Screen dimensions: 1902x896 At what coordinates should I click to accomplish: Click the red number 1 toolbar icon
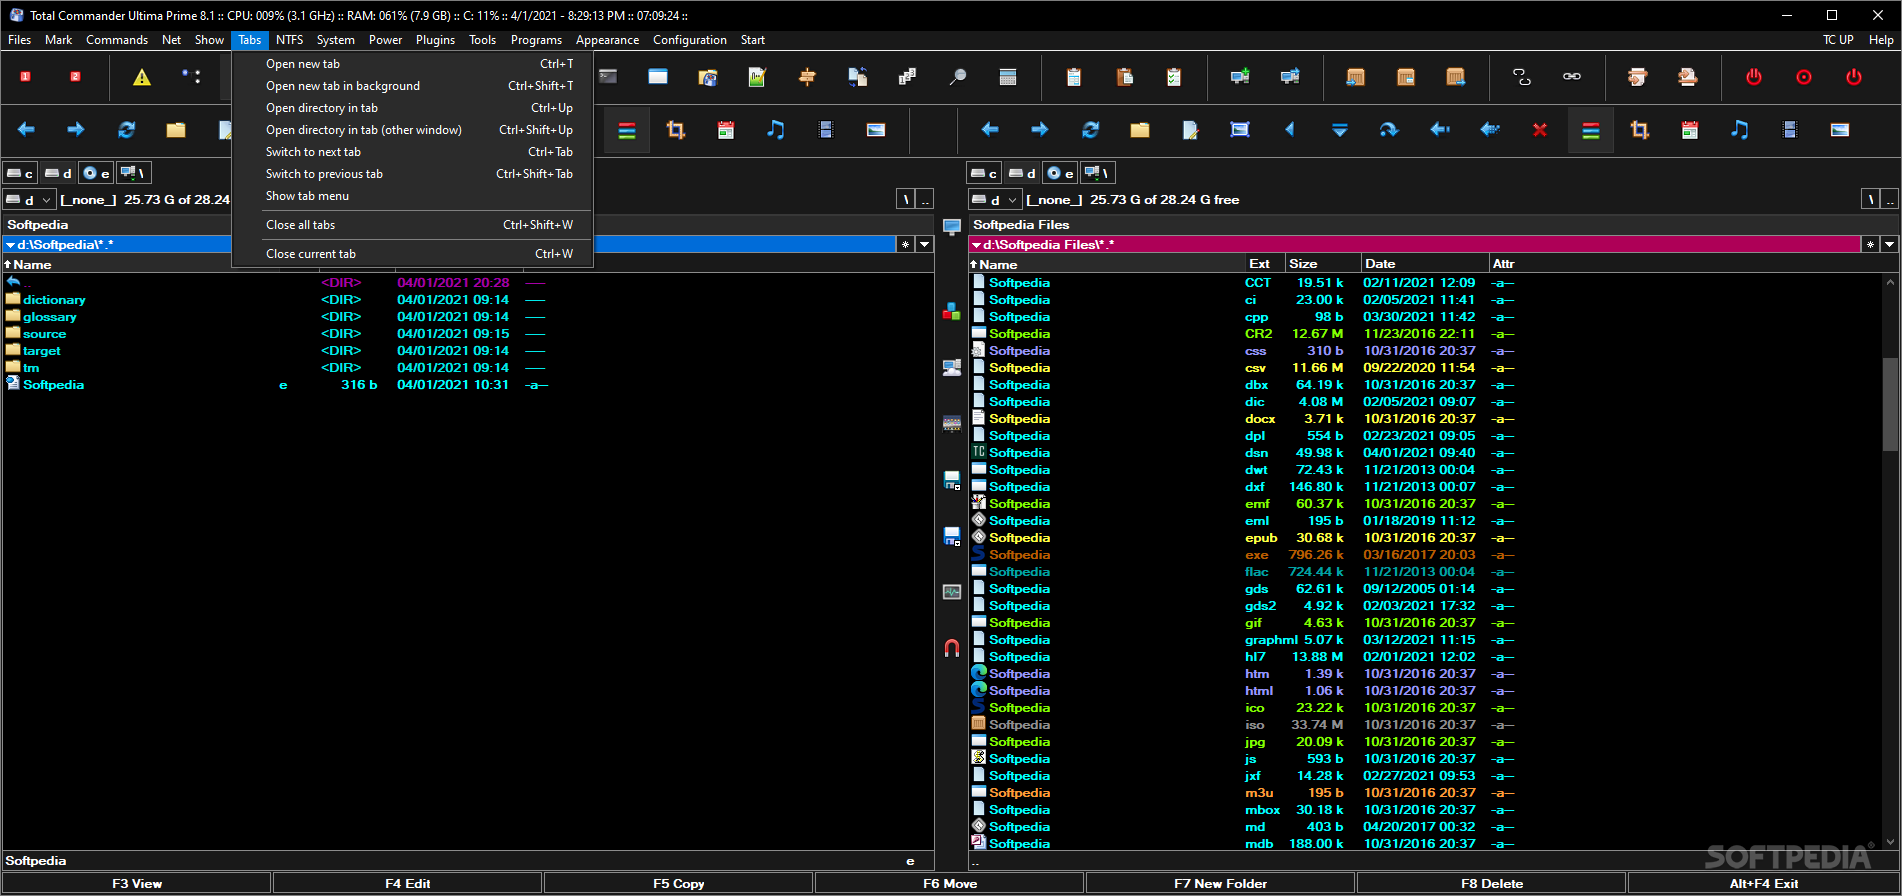click(x=26, y=77)
